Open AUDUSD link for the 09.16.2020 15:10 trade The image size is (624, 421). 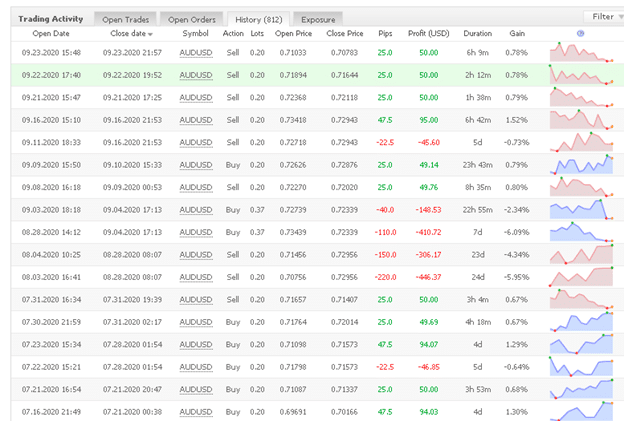195,120
